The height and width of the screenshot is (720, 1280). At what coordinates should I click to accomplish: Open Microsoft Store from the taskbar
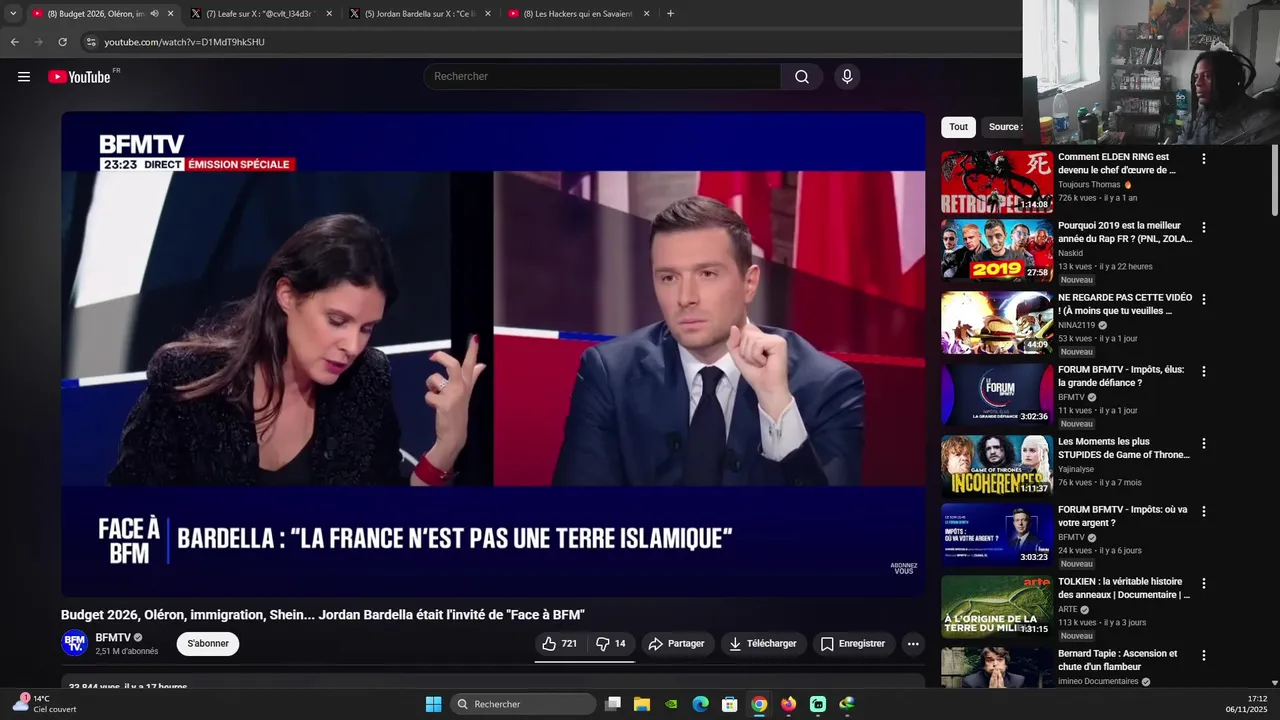[730, 704]
